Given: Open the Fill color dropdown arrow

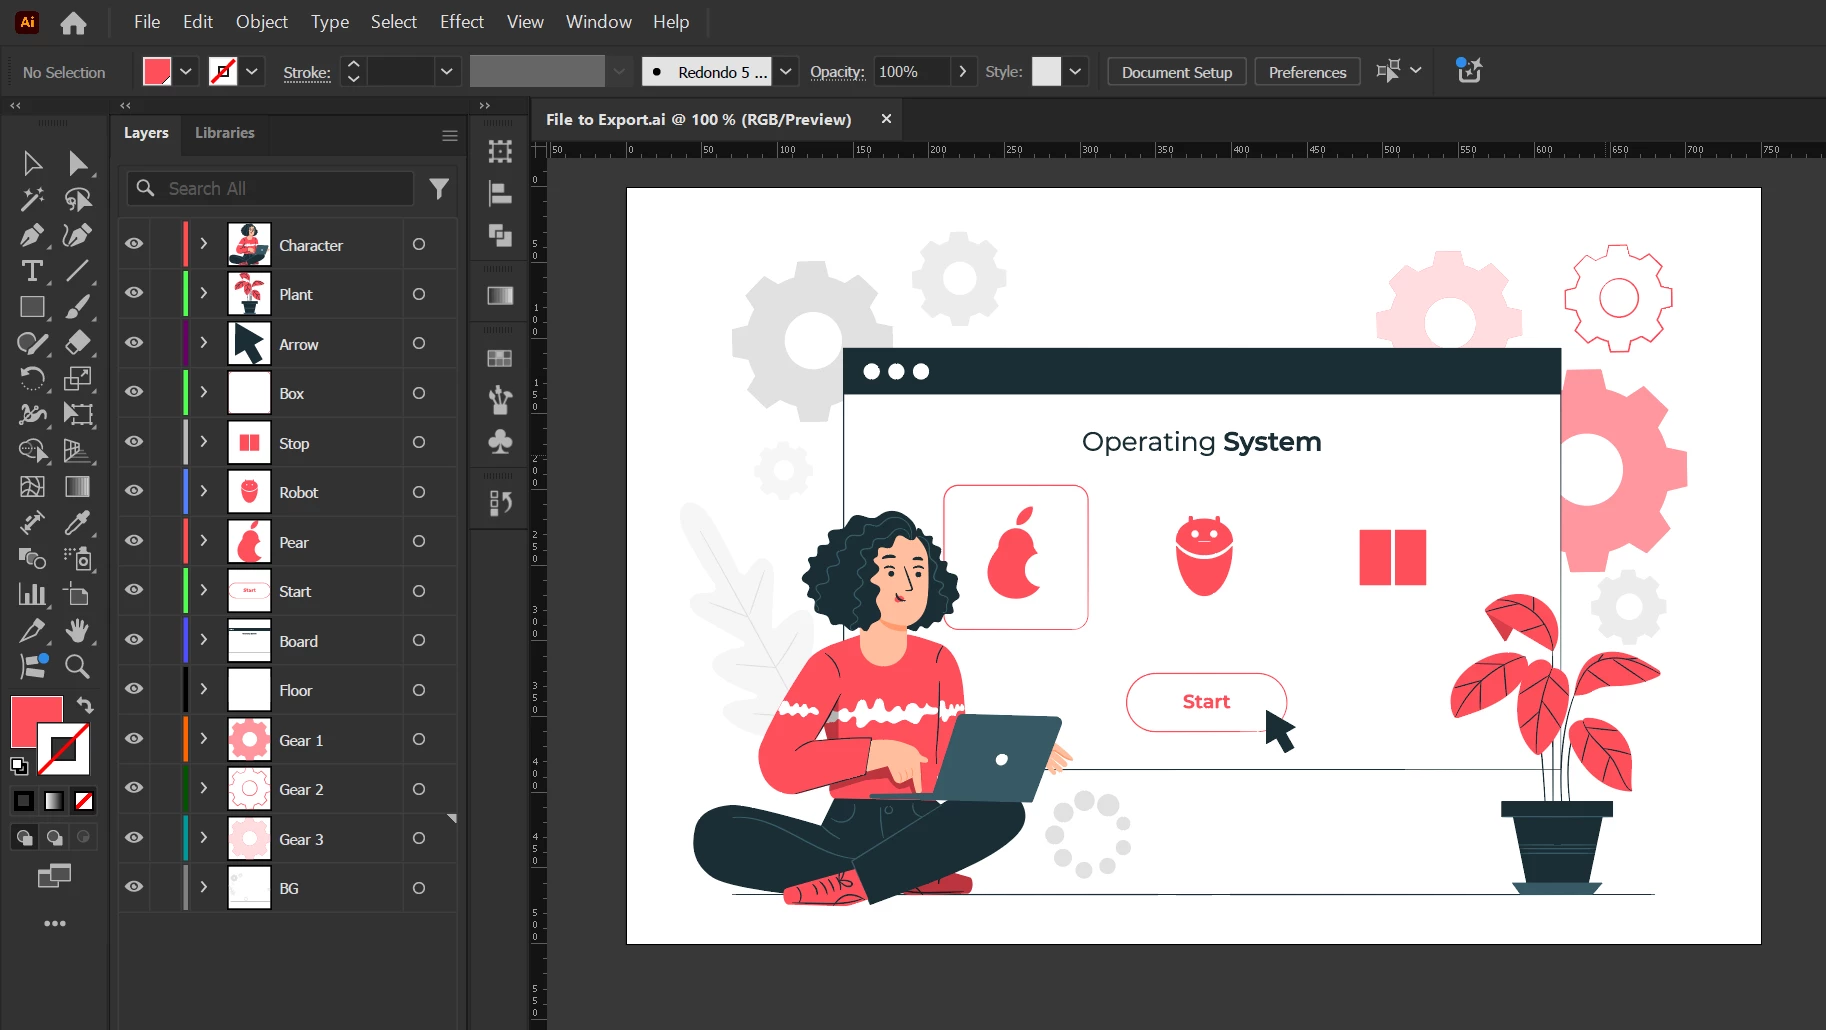Looking at the screenshot, I should click(x=186, y=72).
